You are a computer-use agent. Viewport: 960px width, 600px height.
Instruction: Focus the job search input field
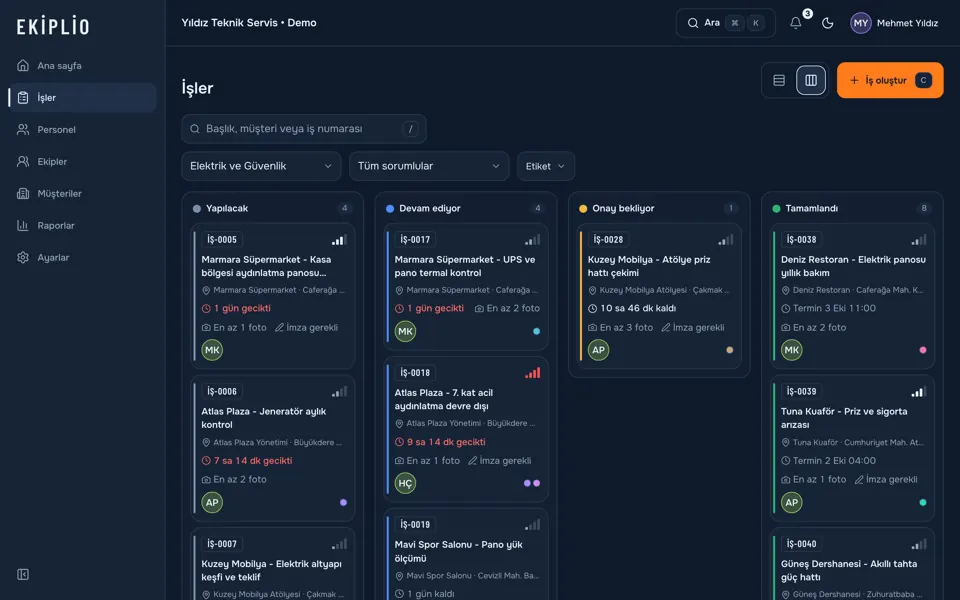304,129
